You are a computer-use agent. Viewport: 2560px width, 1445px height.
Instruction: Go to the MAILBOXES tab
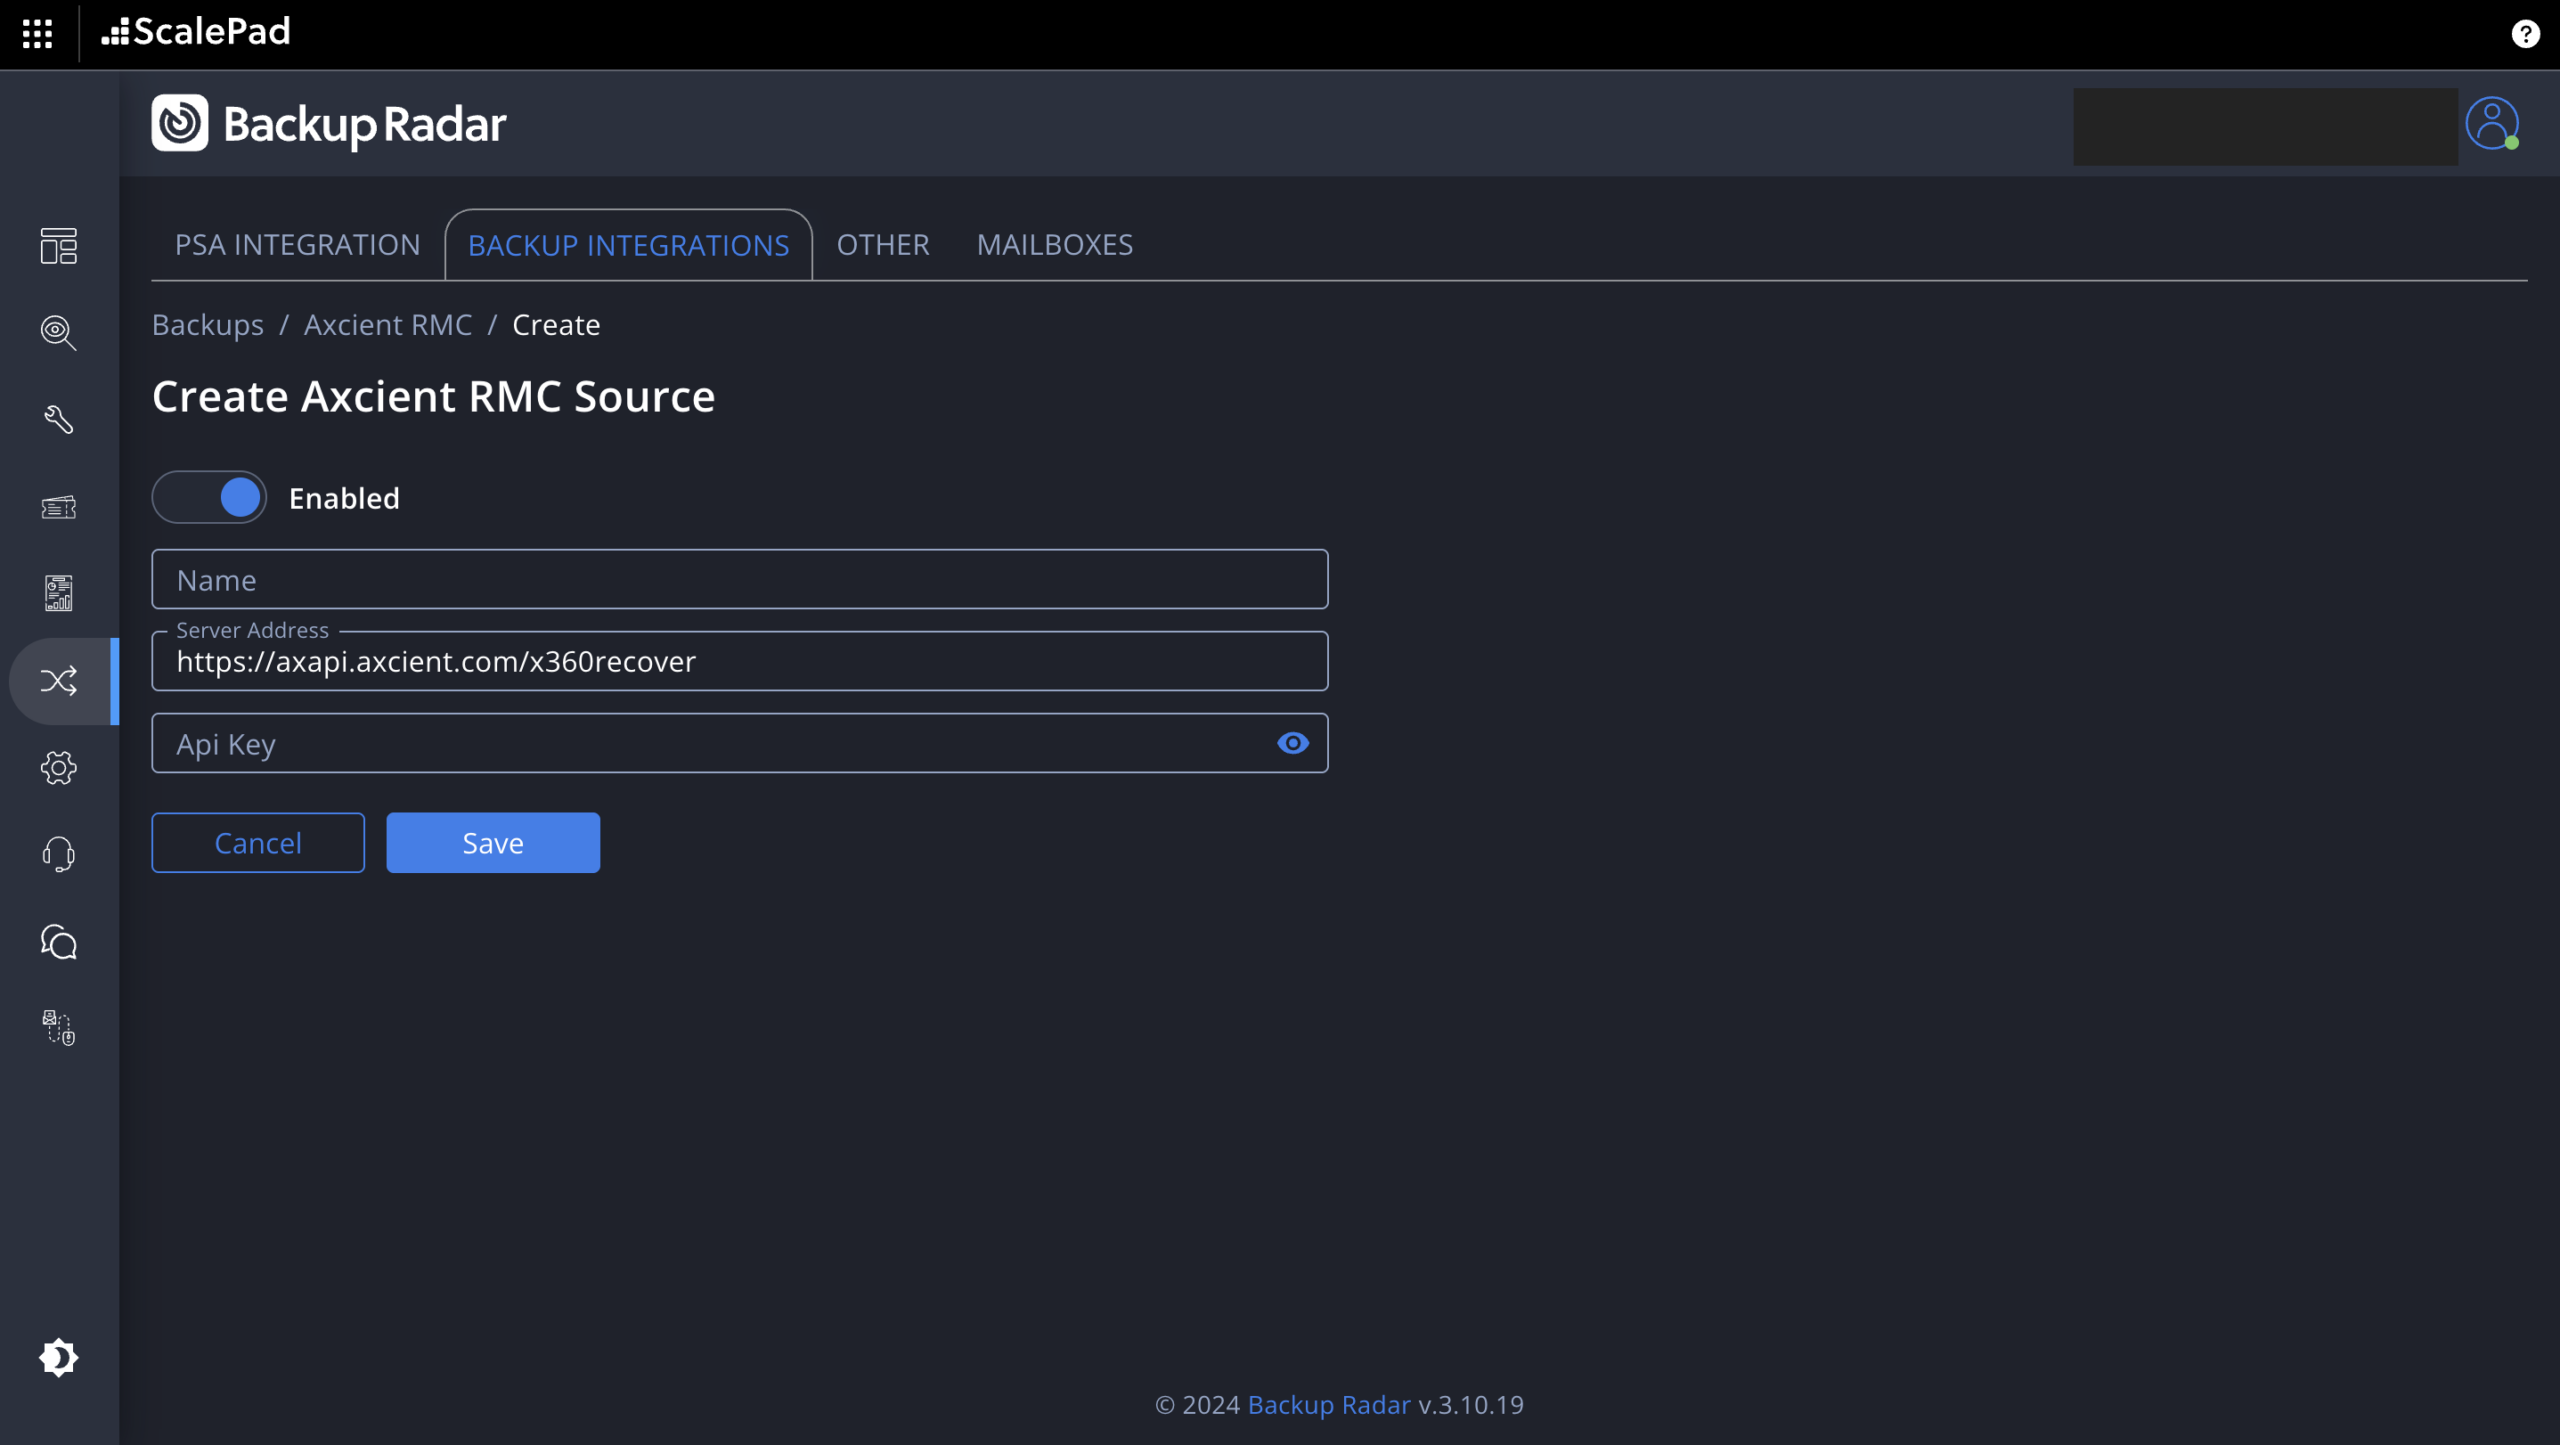[x=1054, y=245]
